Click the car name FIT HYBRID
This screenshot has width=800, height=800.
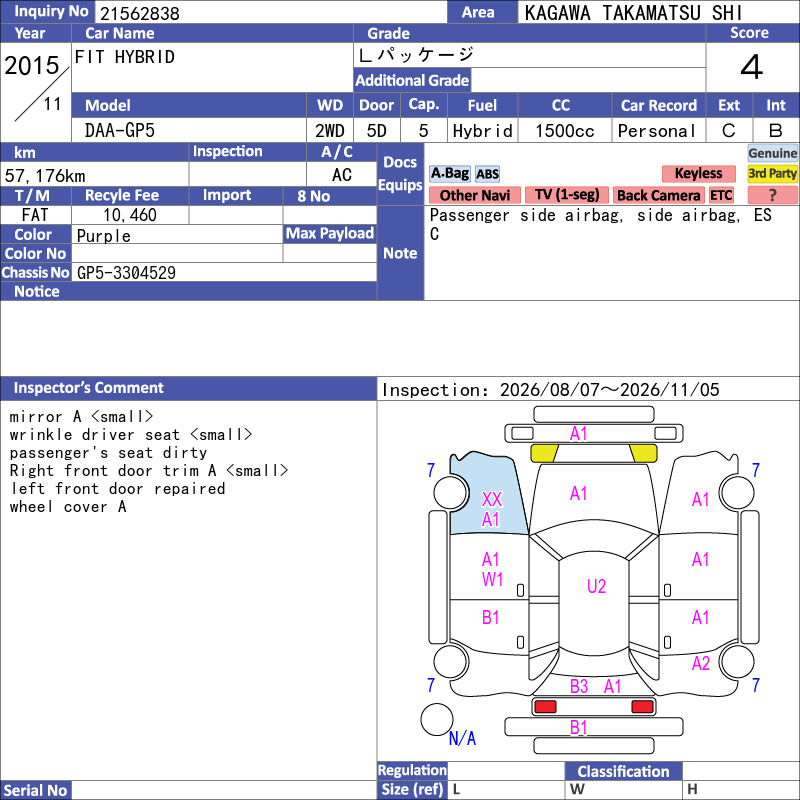click(124, 57)
